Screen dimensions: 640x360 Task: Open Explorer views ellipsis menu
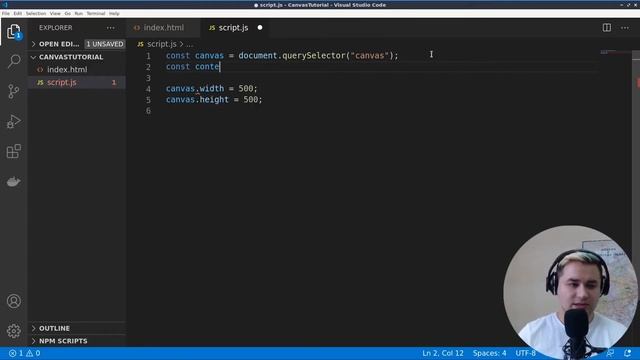pos(111,28)
